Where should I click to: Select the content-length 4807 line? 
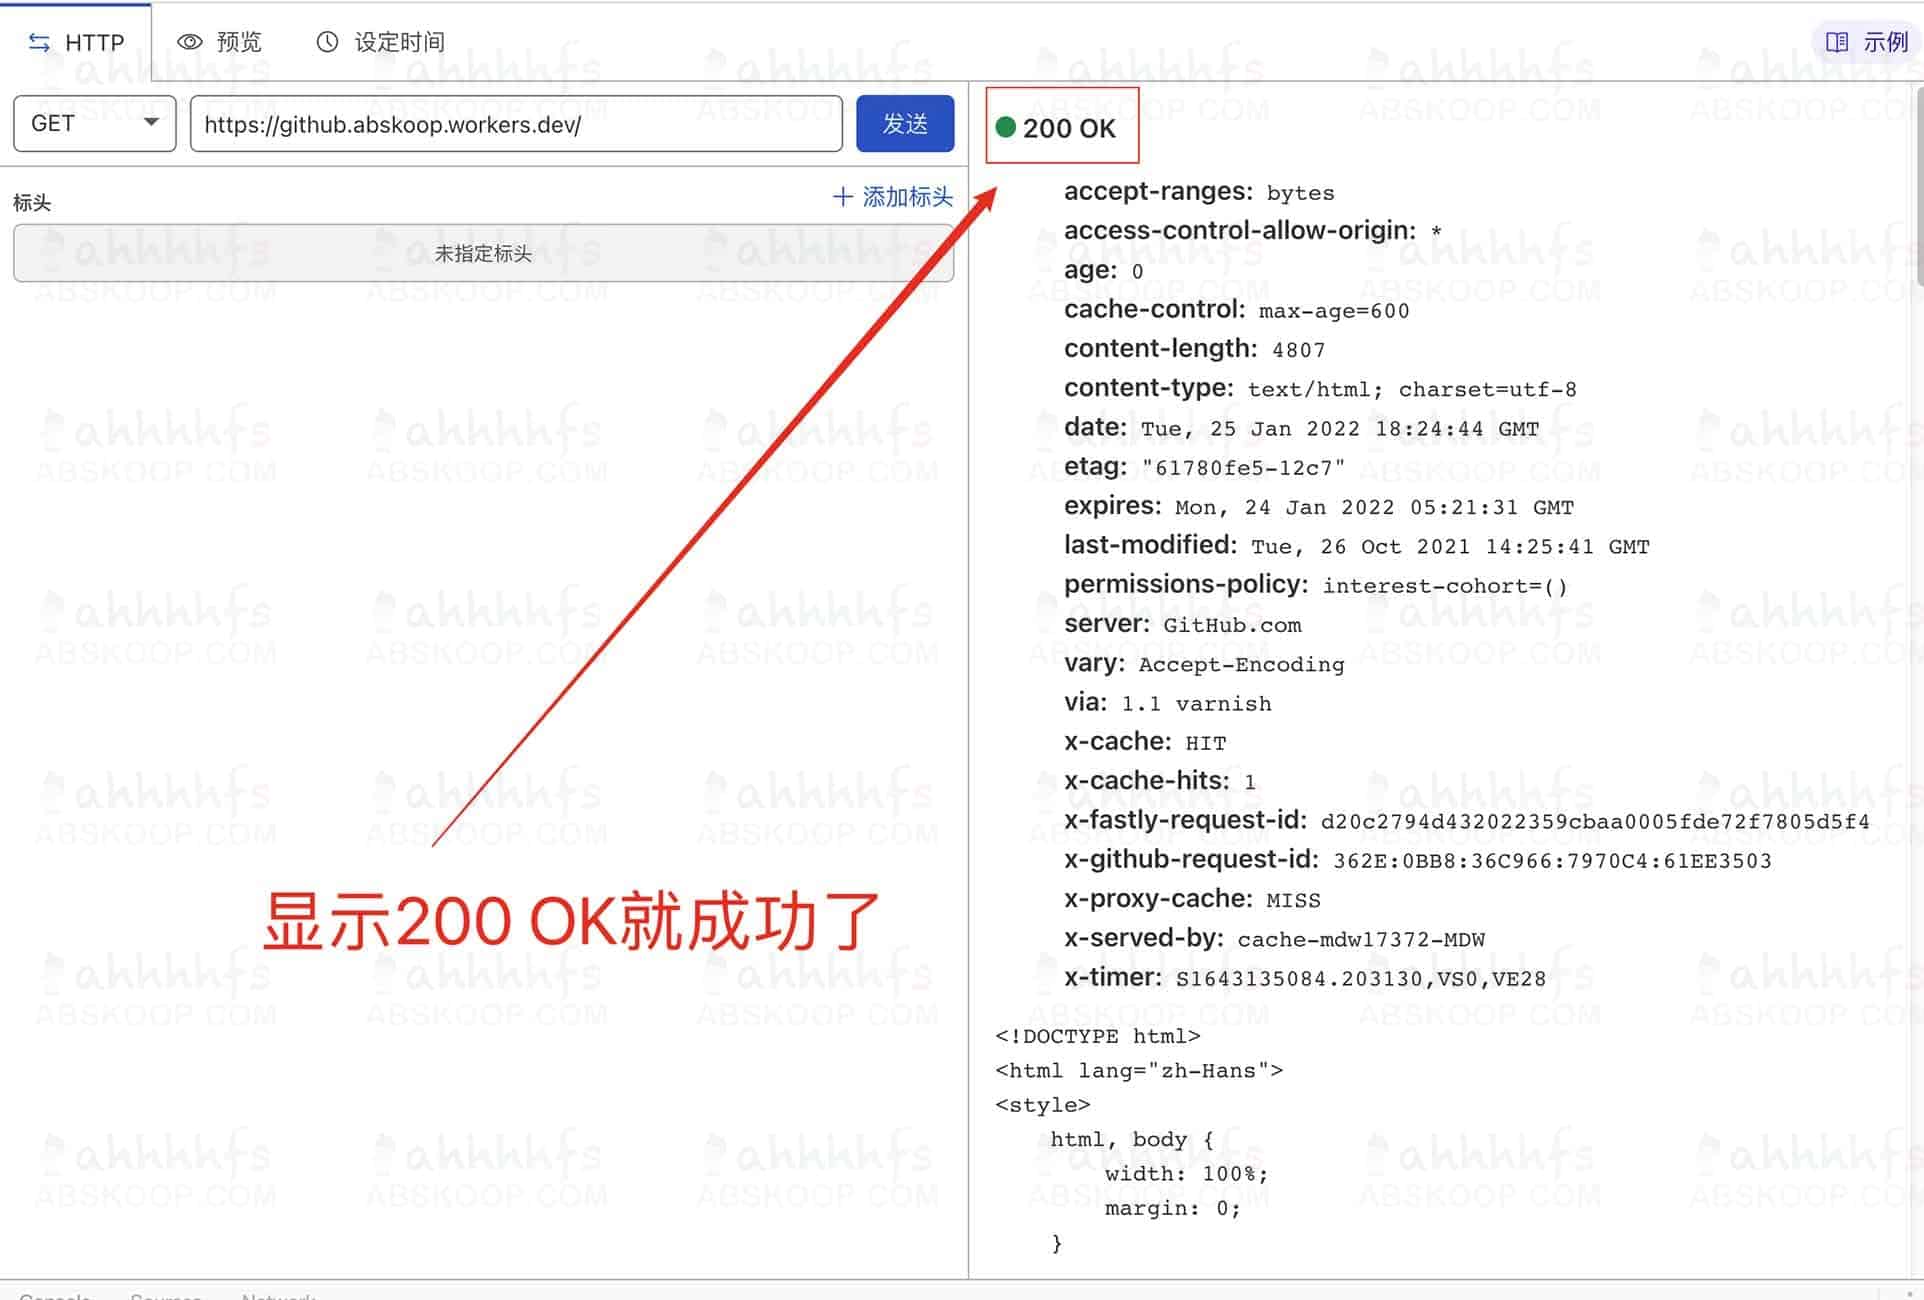pos(1195,349)
